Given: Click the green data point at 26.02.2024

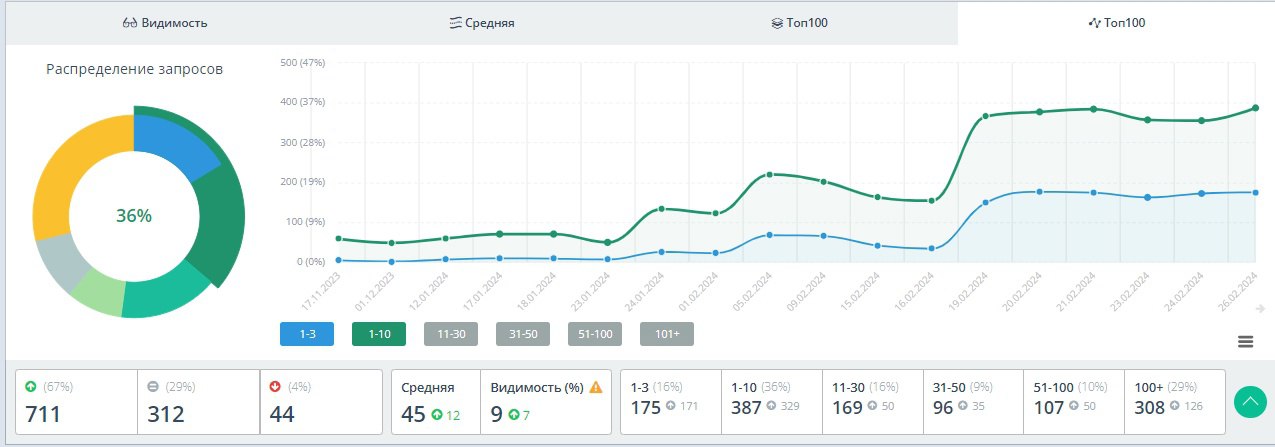Looking at the screenshot, I should coord(1255,107).
